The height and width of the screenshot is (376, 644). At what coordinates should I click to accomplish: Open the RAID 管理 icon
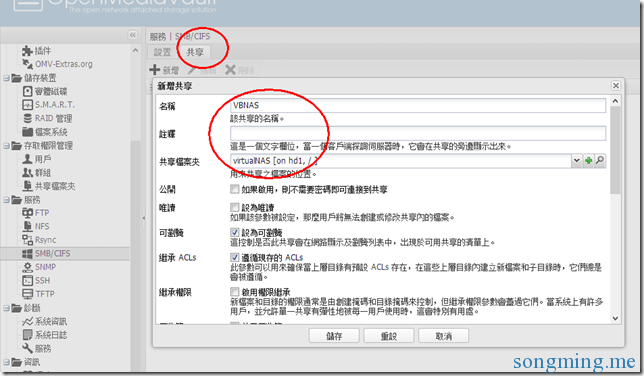point(27,118)
